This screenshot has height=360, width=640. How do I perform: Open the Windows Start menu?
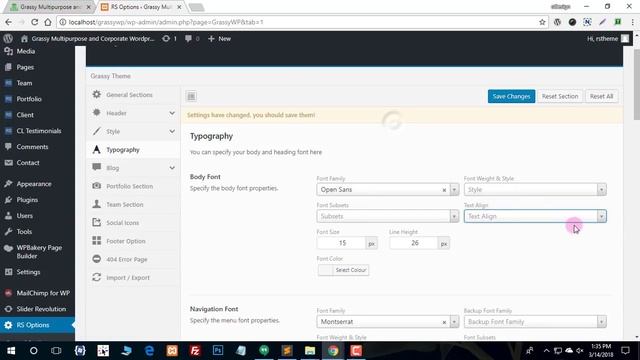click(x=11, y=351)
